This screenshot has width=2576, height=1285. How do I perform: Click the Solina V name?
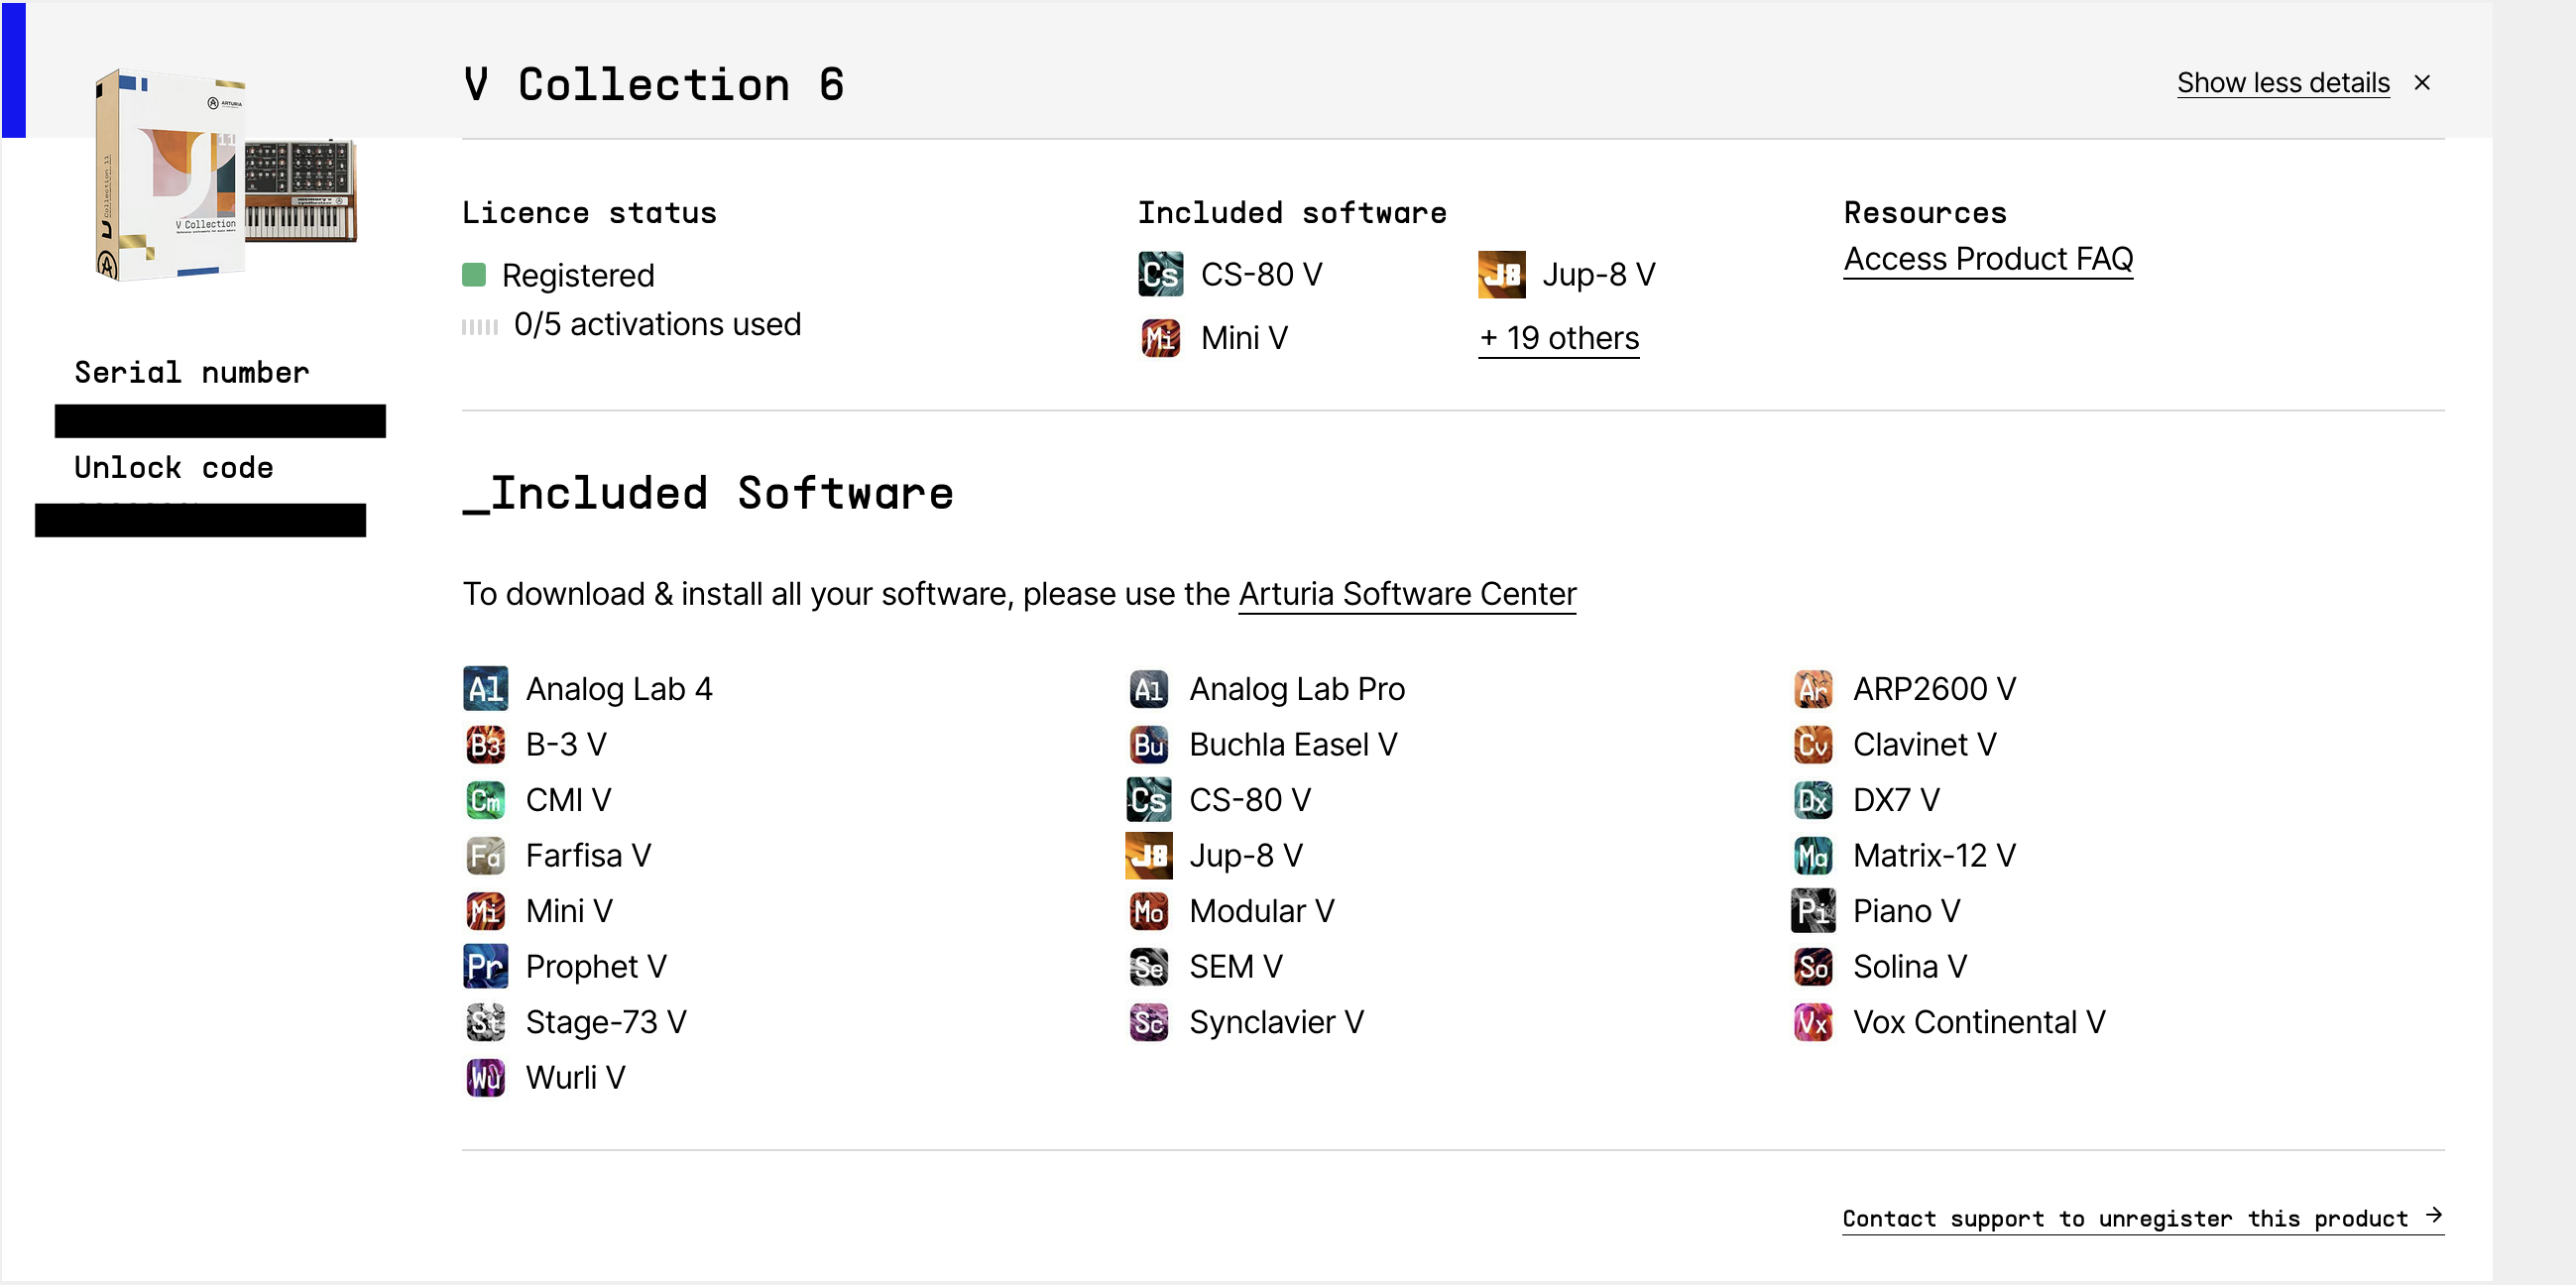[1909, 967]
